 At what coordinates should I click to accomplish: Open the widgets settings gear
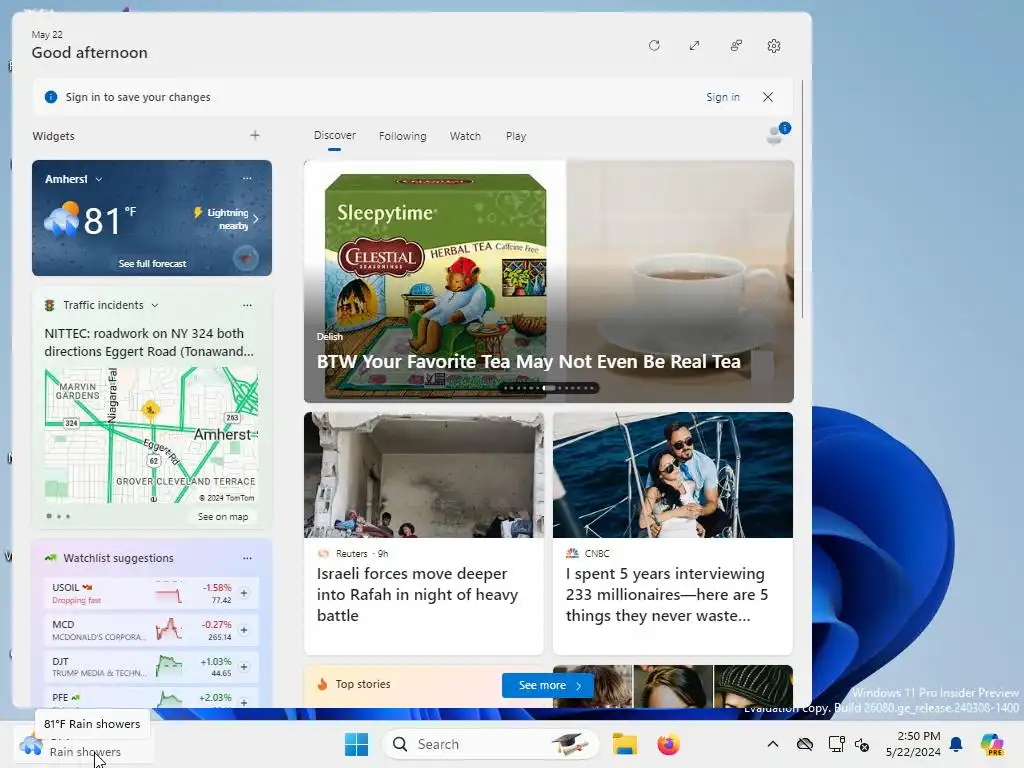coord(774,46)
